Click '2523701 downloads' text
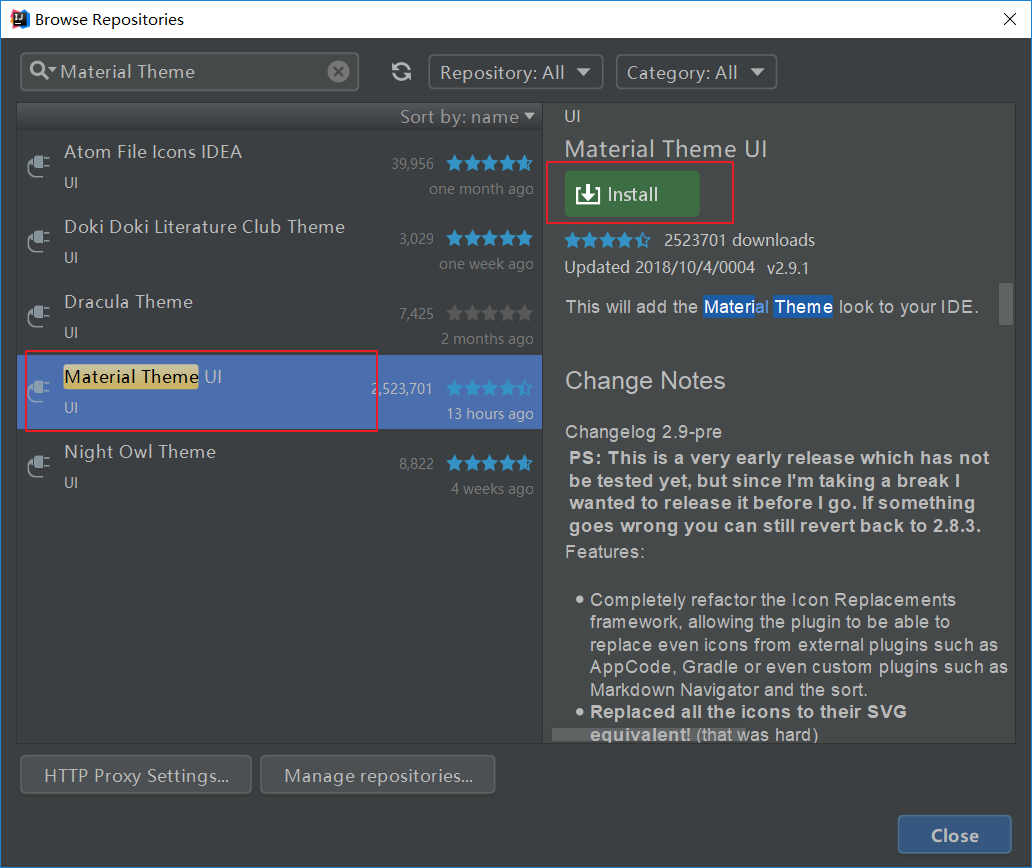 739,240
